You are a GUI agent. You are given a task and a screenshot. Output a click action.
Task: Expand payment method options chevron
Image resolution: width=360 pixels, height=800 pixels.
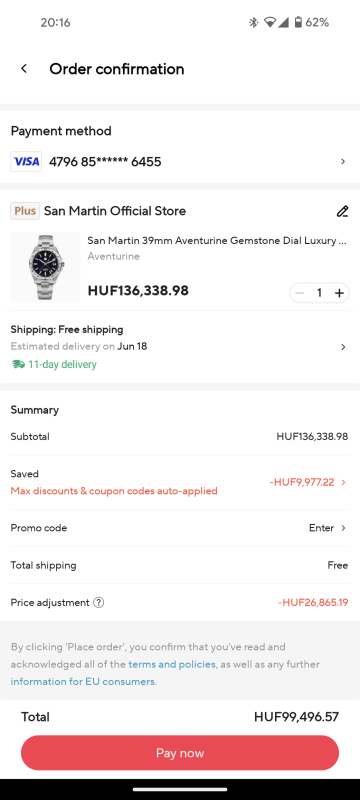(x=343, y=162)
